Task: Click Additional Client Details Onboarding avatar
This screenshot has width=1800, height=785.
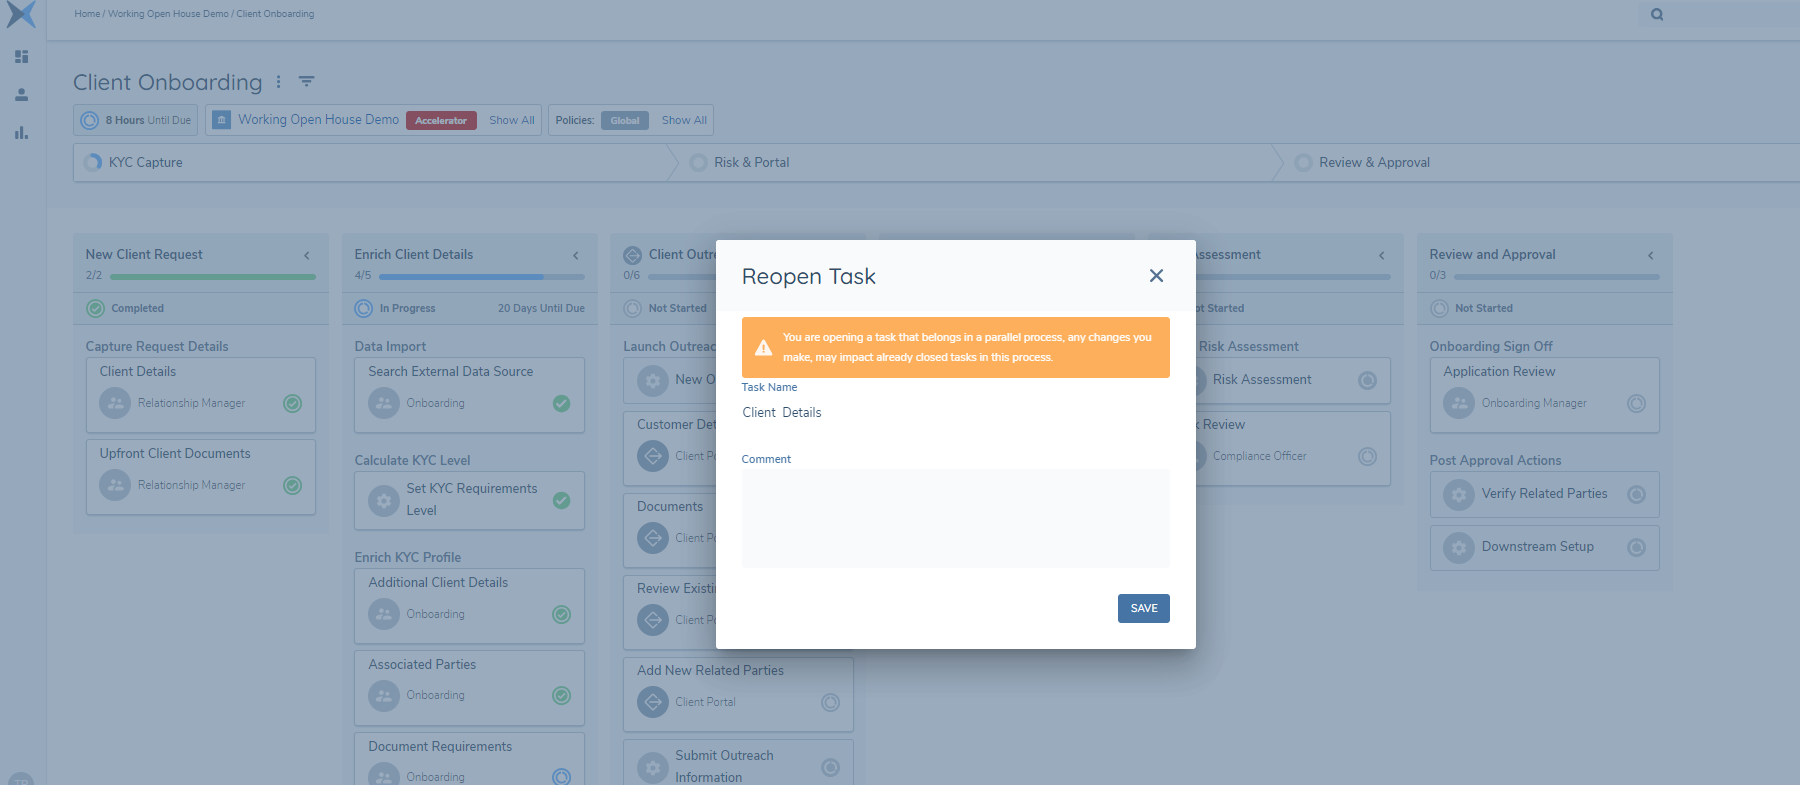Action: [x=384, y=614]
